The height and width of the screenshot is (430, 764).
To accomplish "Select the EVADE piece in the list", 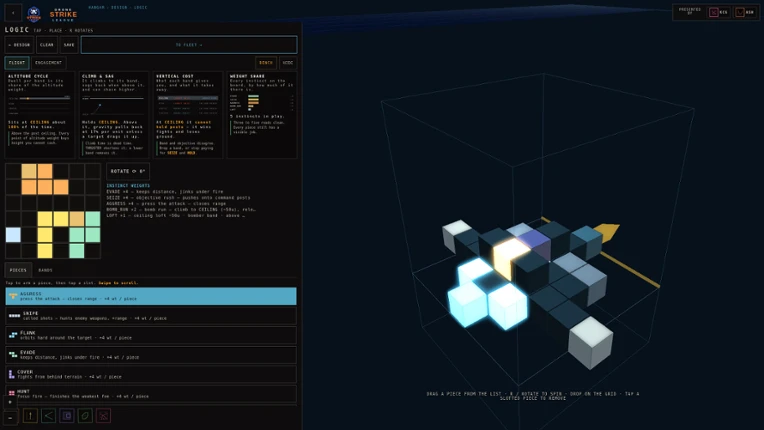I will click(x=151, y=355).
